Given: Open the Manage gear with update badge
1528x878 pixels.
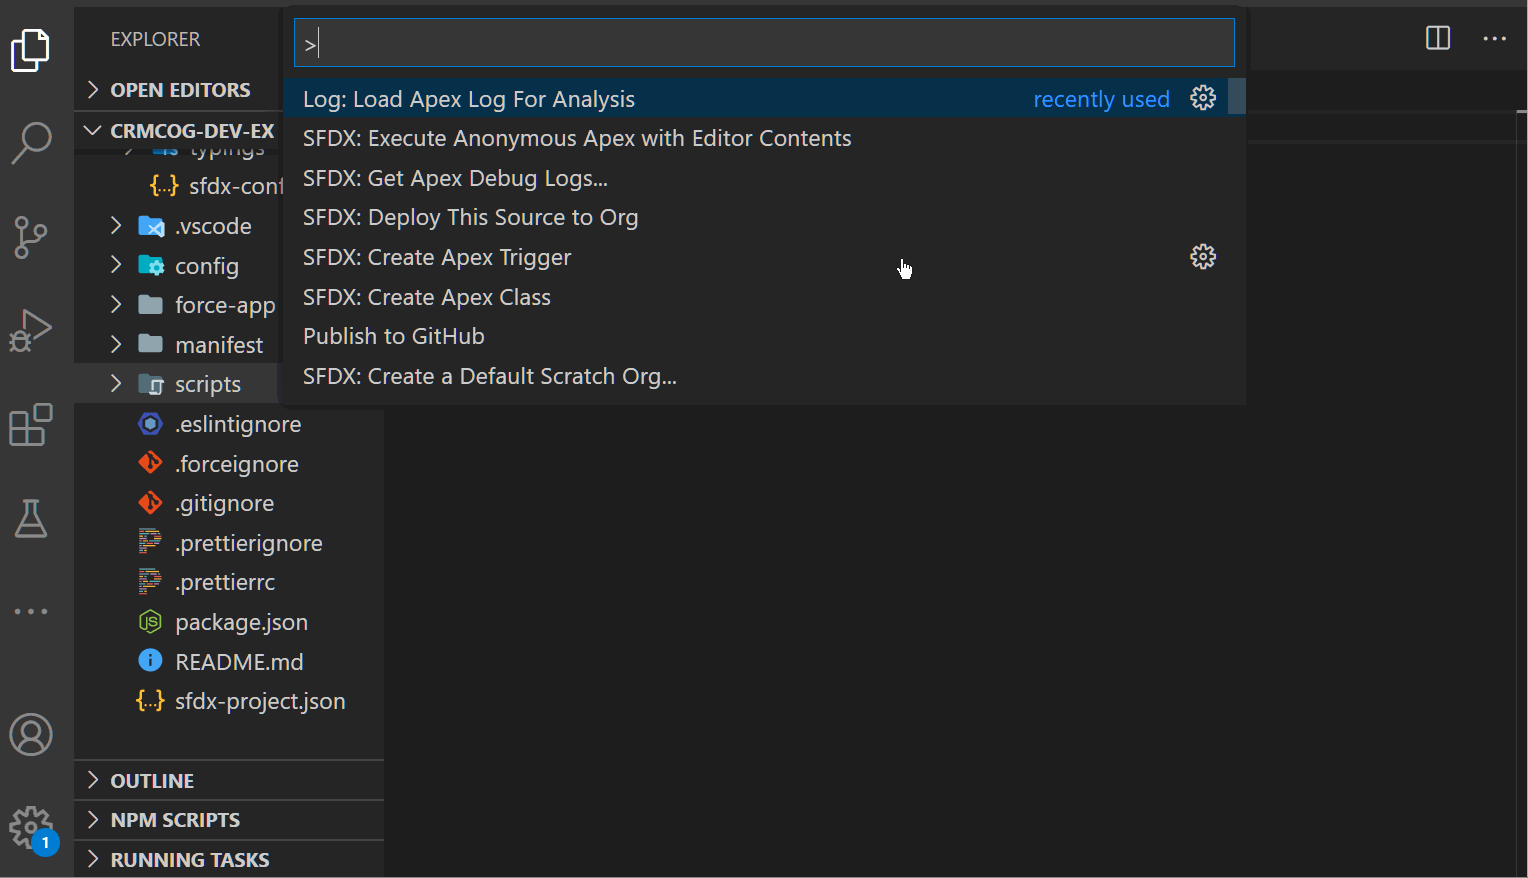Looking at the screenshot, I should pyautogui.click(x=31, y=829).
